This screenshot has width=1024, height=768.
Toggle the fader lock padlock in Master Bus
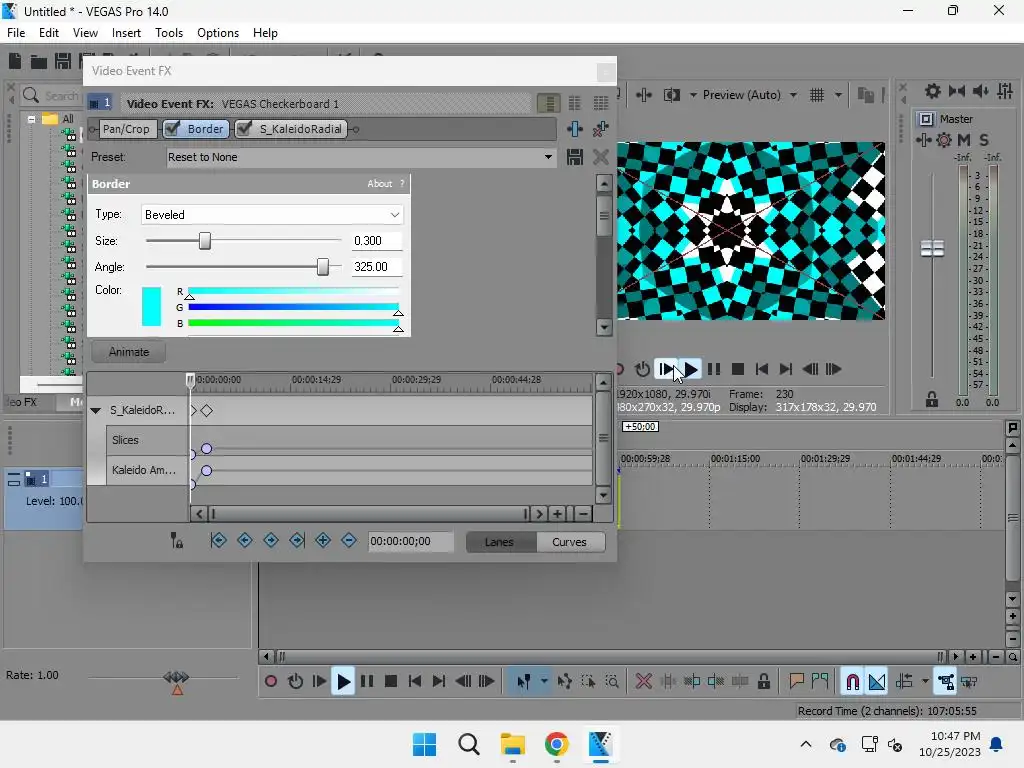click(932, 400)
